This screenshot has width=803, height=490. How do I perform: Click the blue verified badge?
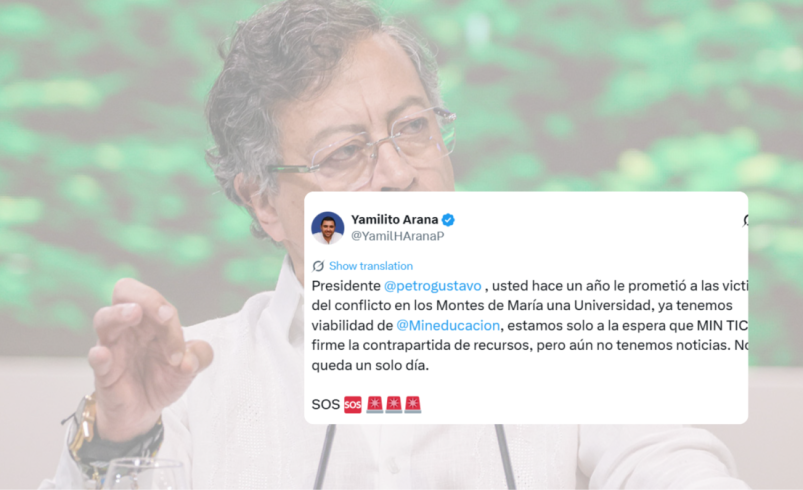click(x=448, y=220)
